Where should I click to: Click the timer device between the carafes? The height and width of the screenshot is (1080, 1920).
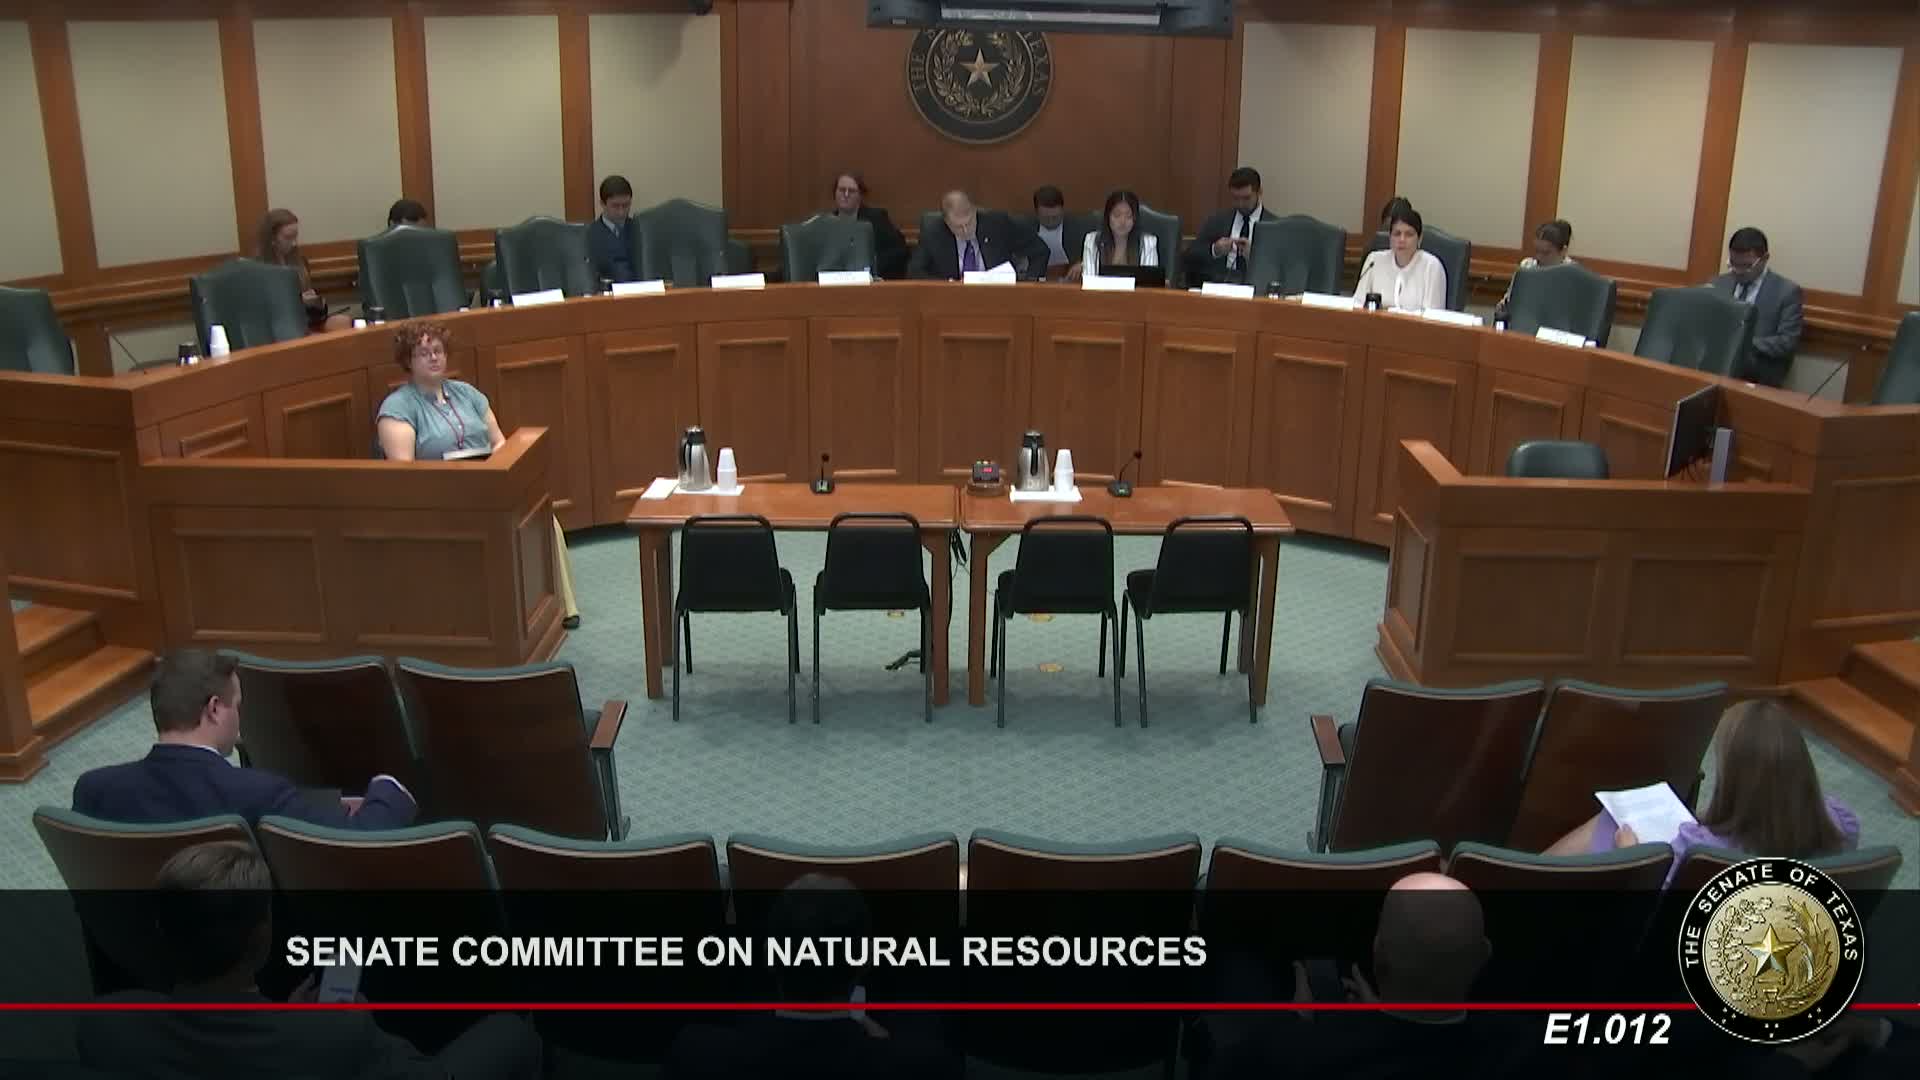click(985, 472)
